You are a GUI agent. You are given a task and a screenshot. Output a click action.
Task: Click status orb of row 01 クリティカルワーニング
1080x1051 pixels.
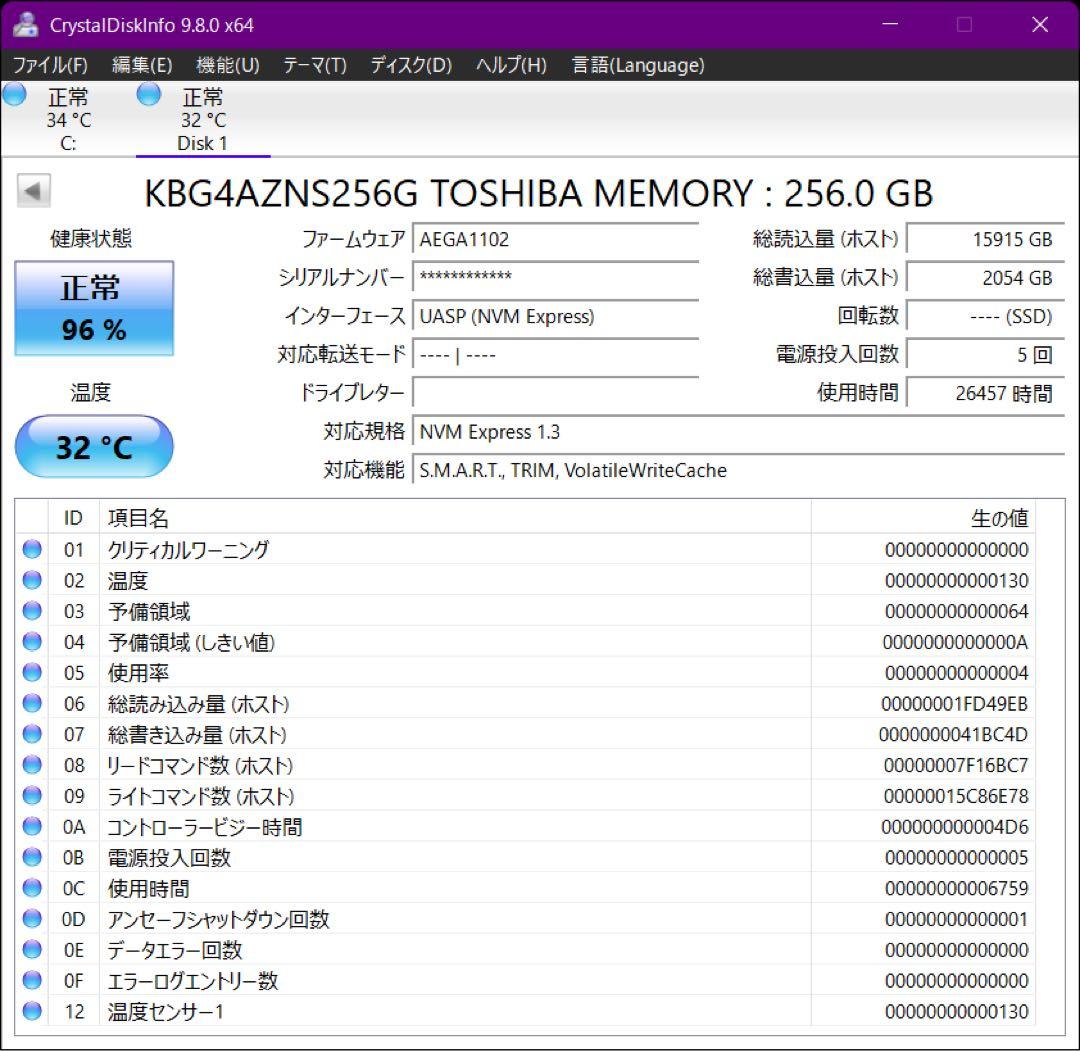tap(32, 549)
